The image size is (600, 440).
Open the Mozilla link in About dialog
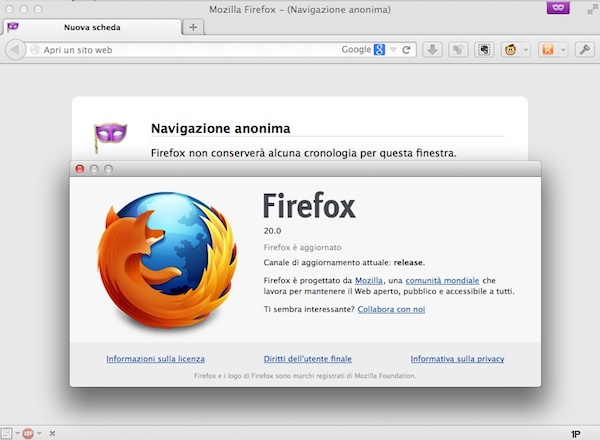(x=368, y=280)
